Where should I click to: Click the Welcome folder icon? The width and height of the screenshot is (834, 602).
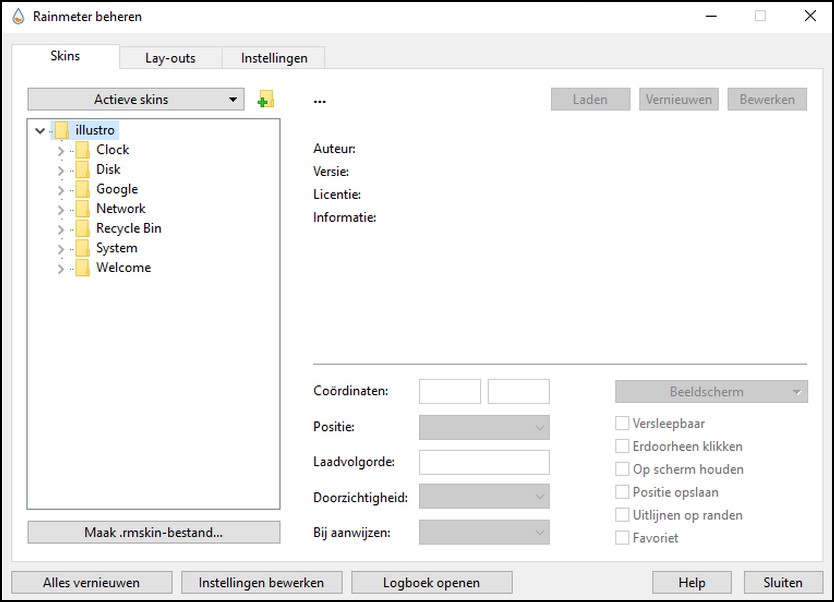(82, 268)
